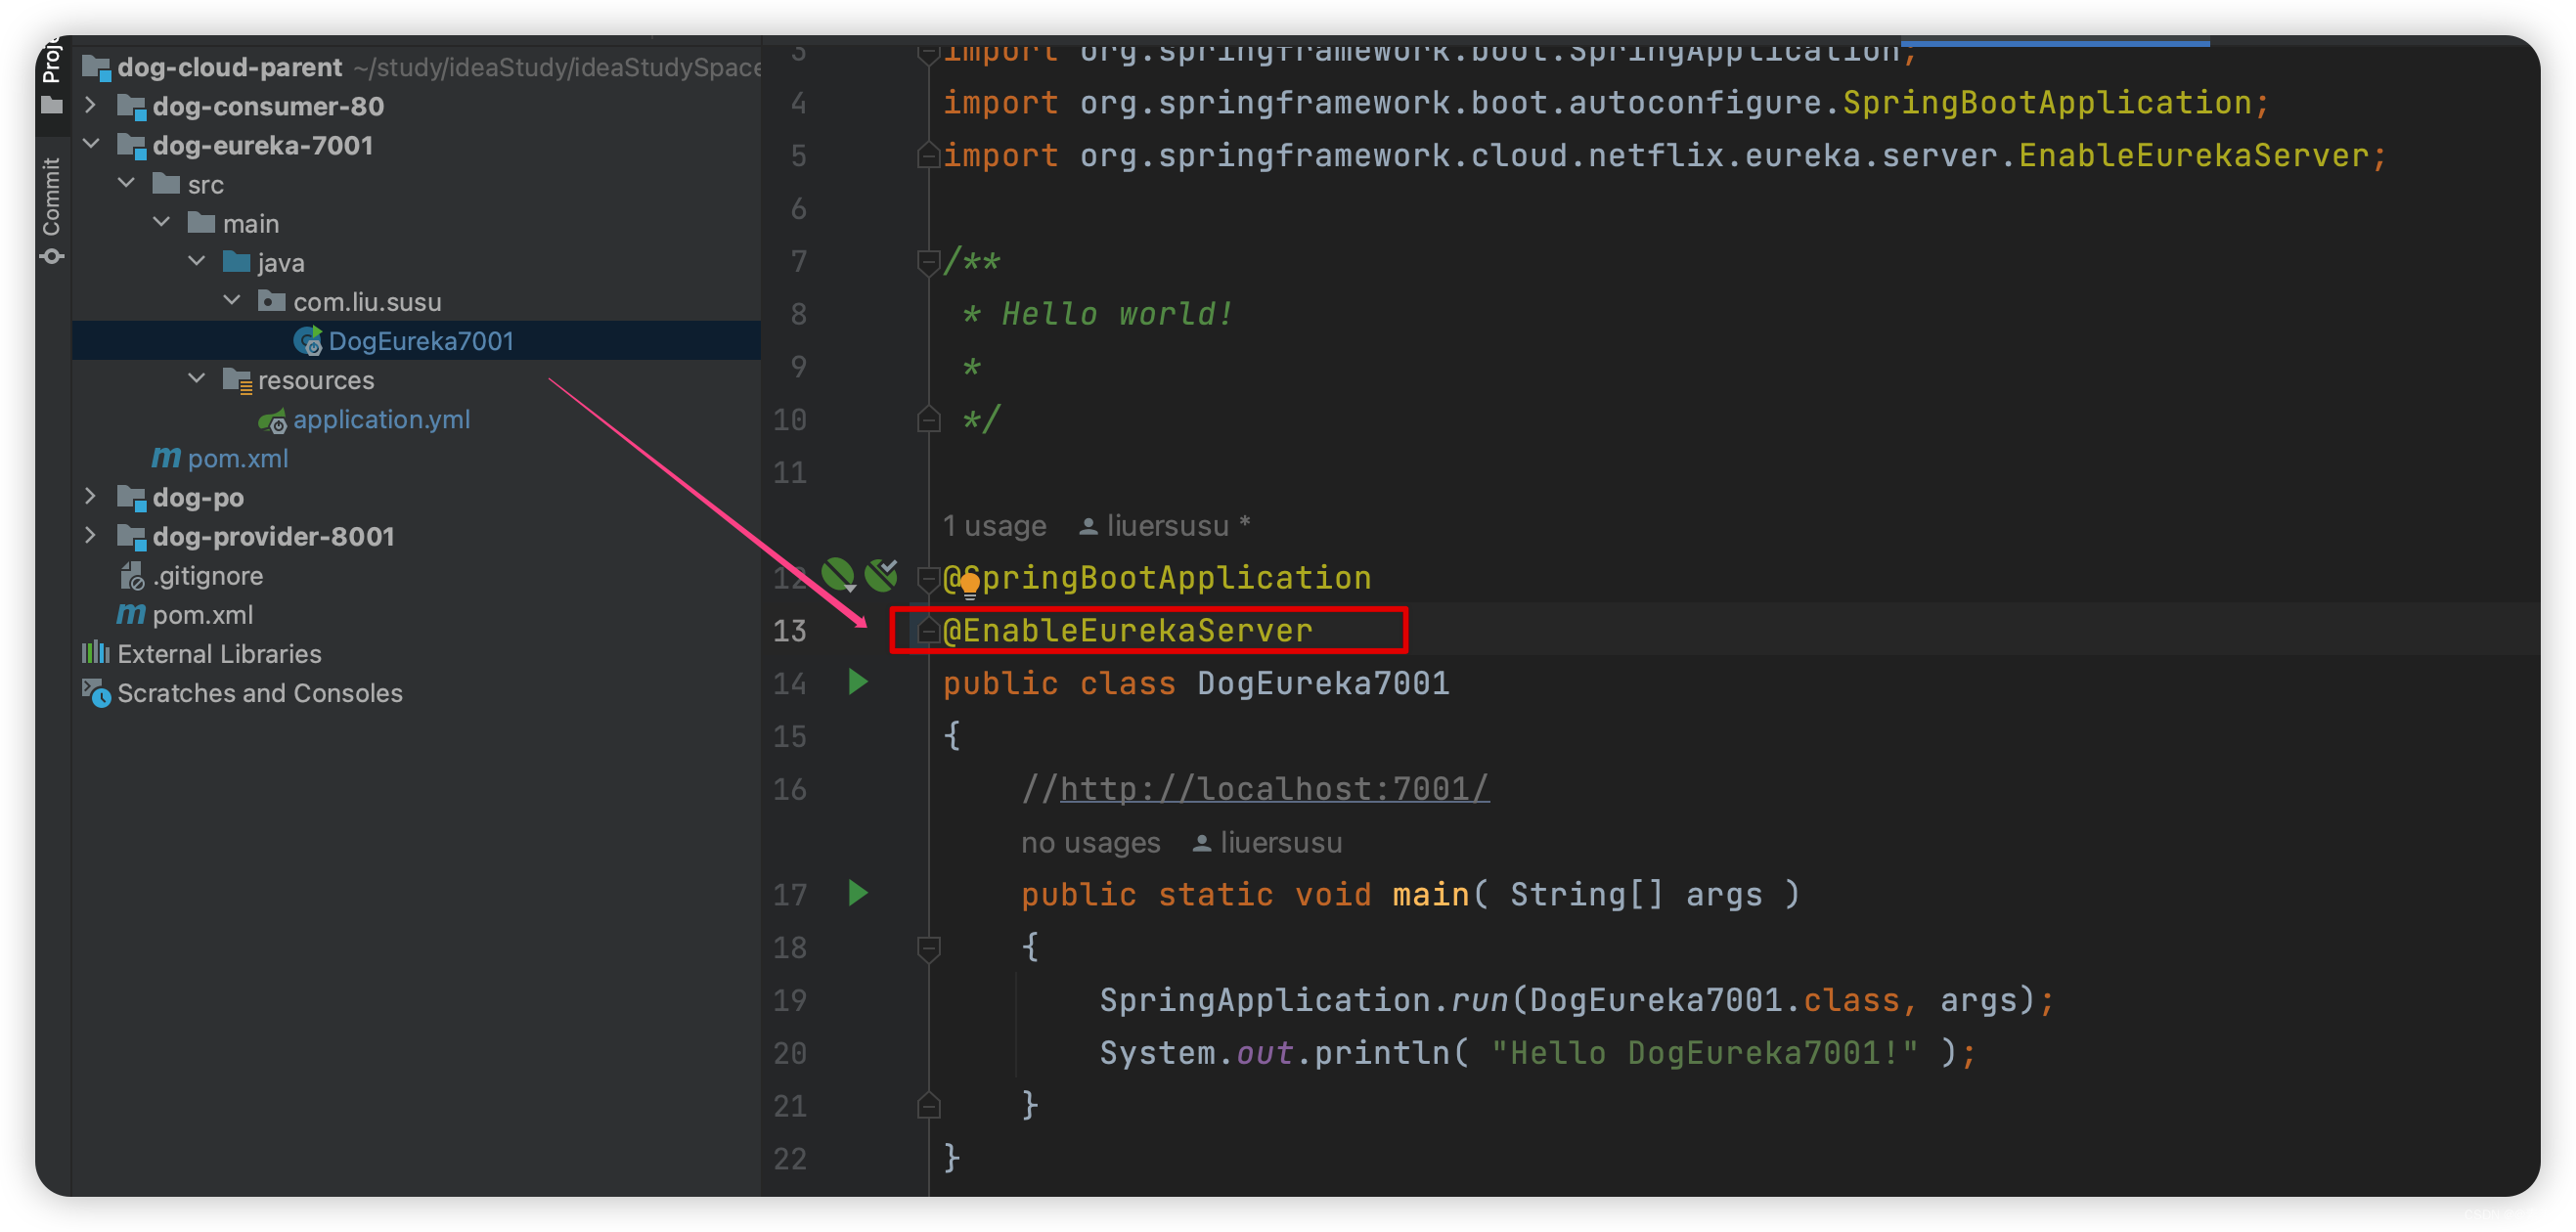Click the Maven icon of dog-eureka pom.xml

pos(166,458)
